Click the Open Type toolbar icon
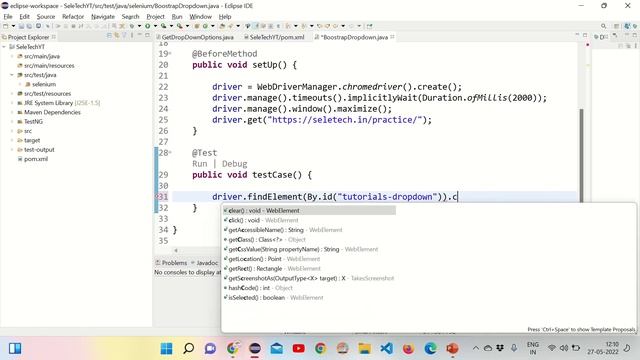Screen dimensions: 640x360 [x=222, y=26]
